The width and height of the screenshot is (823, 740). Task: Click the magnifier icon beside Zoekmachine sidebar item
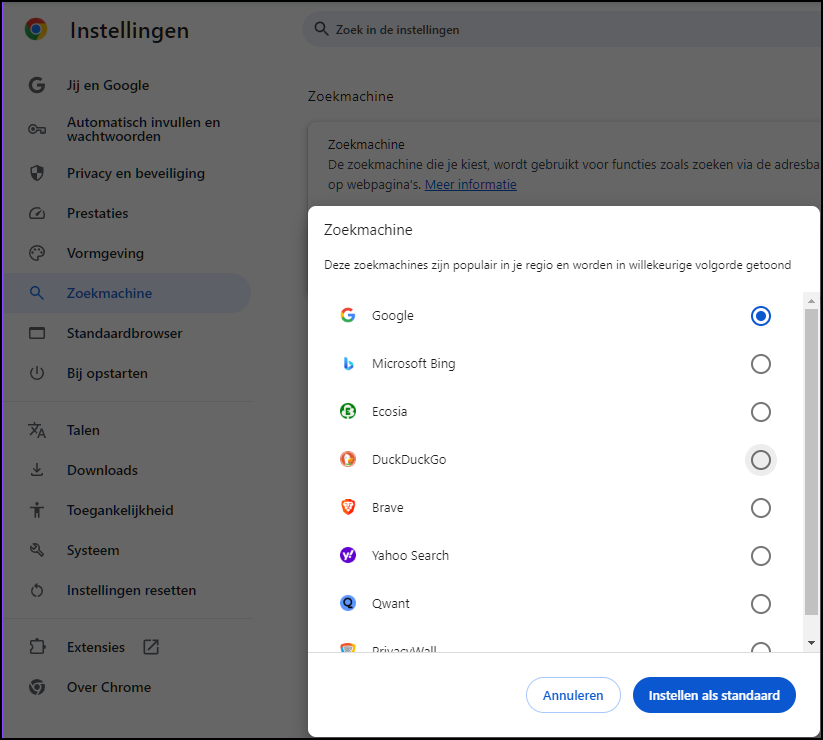point(37,293)
